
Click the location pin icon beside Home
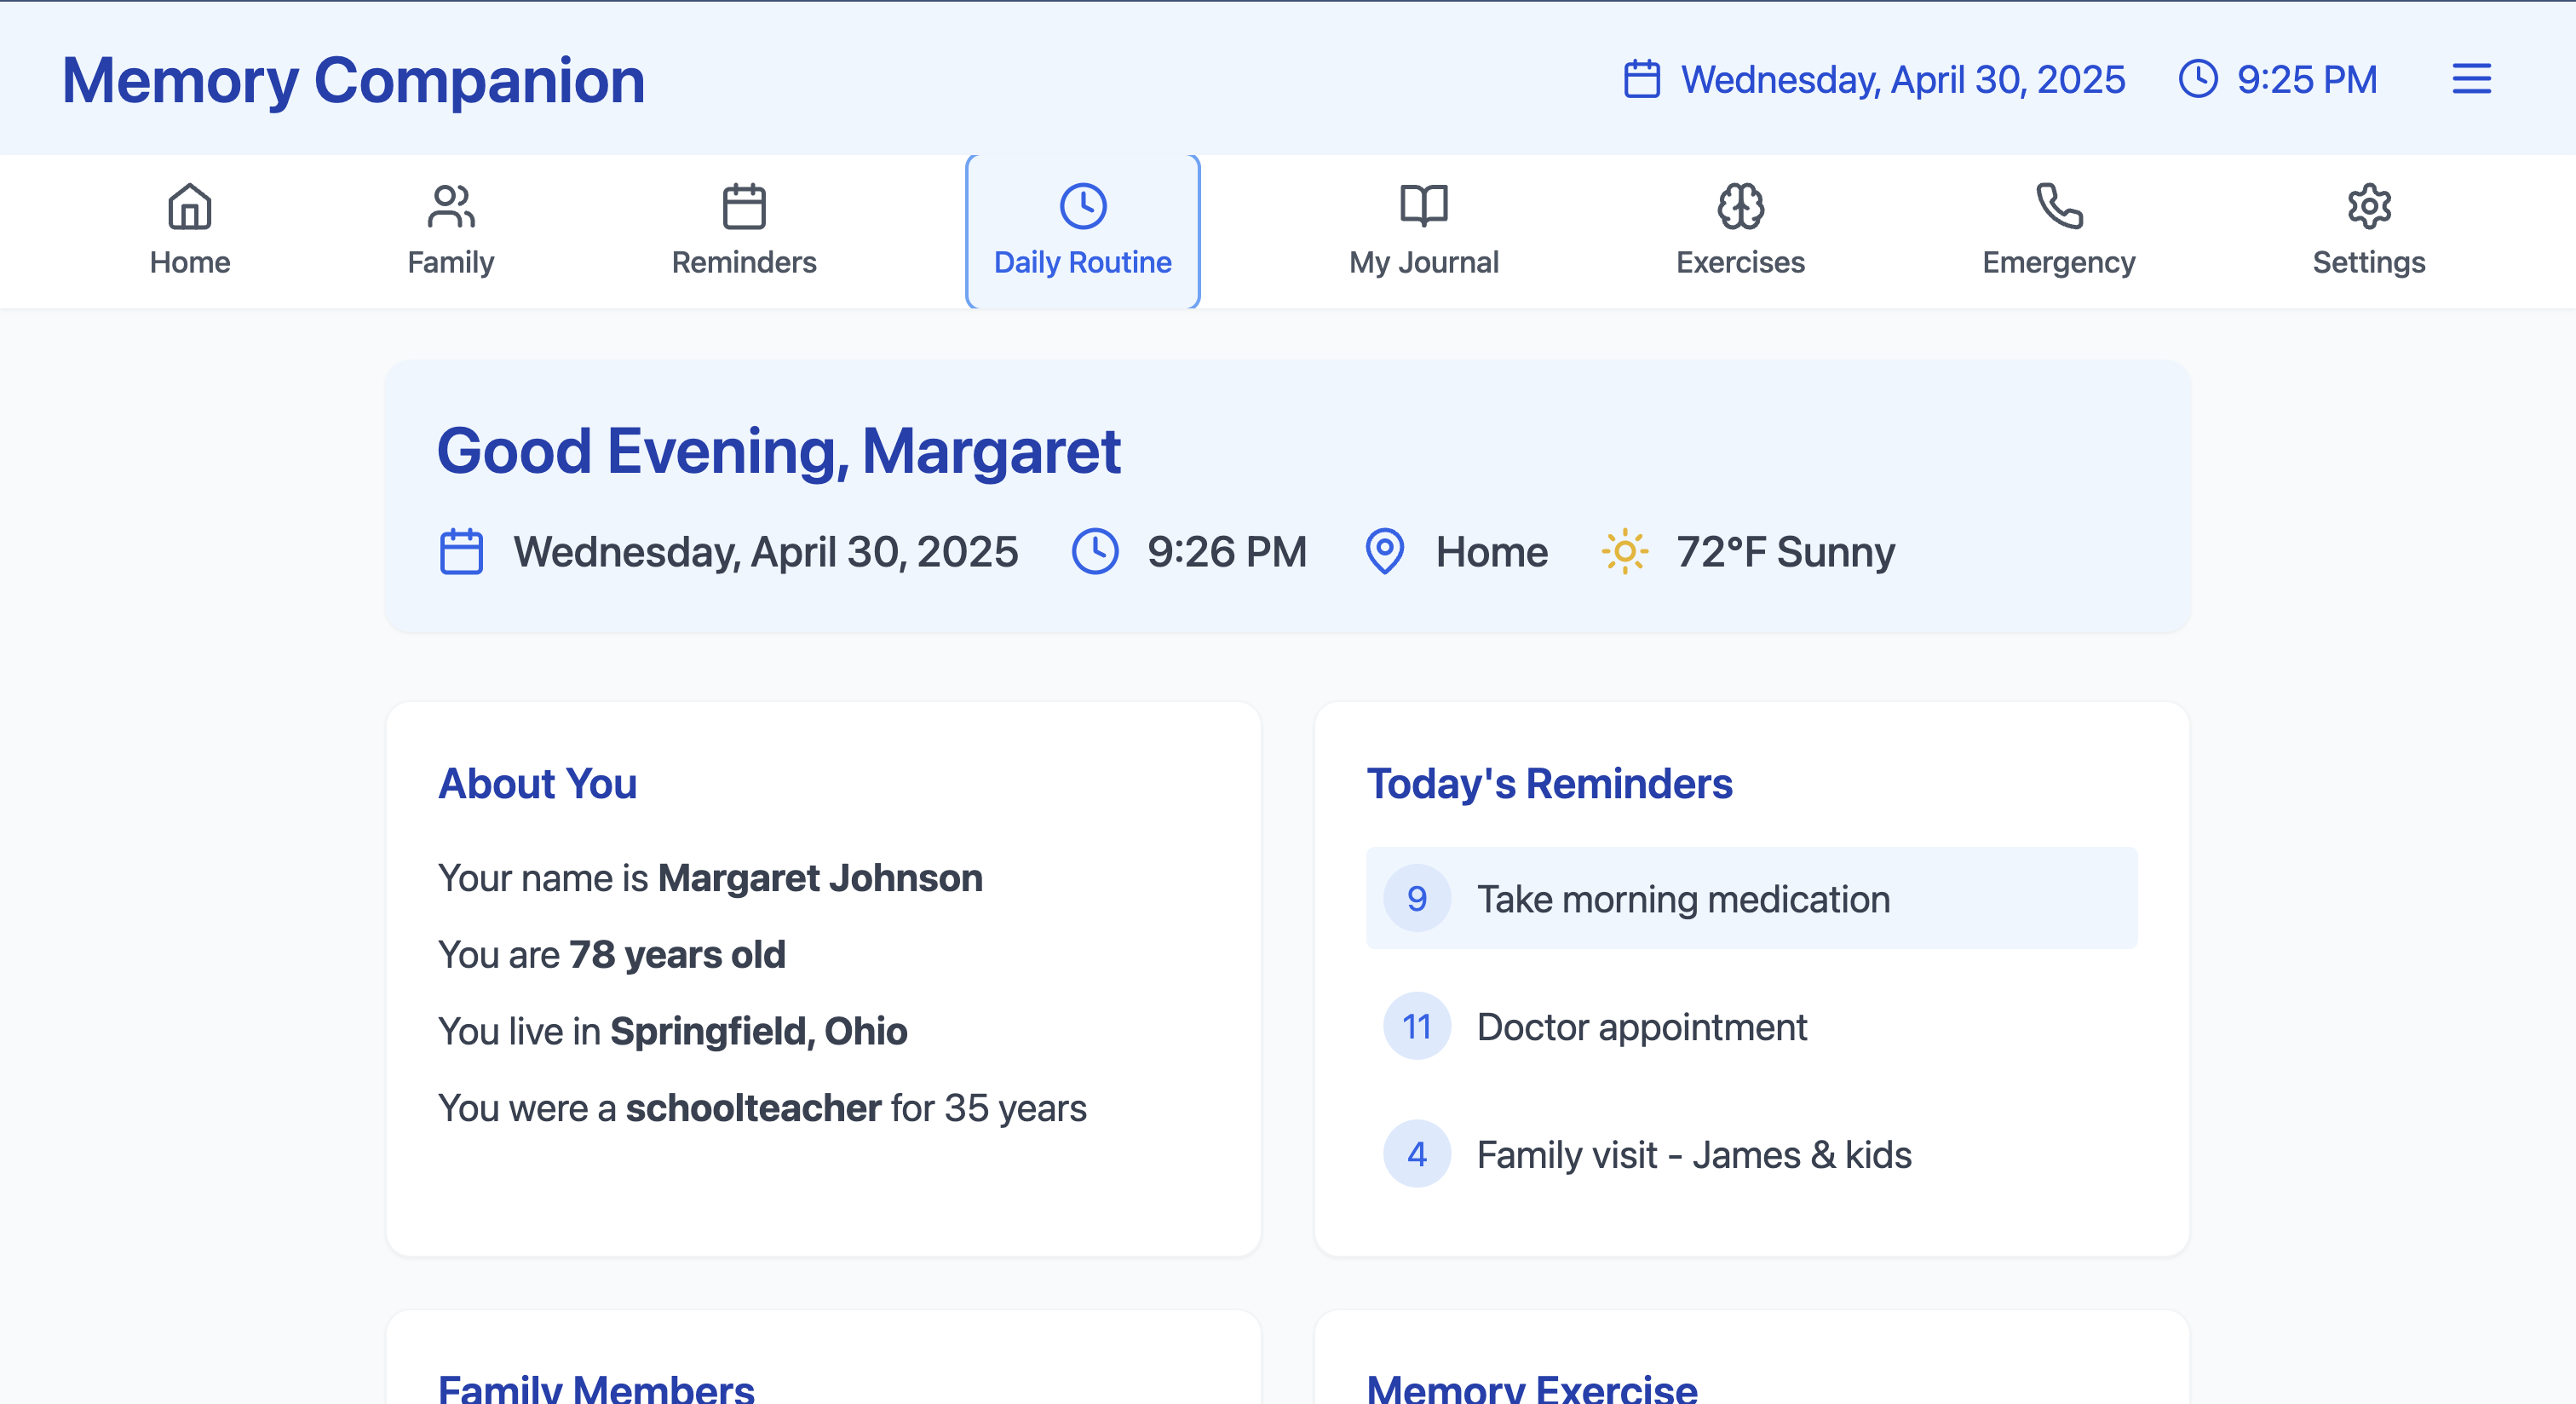click(x=1385, y=552)
